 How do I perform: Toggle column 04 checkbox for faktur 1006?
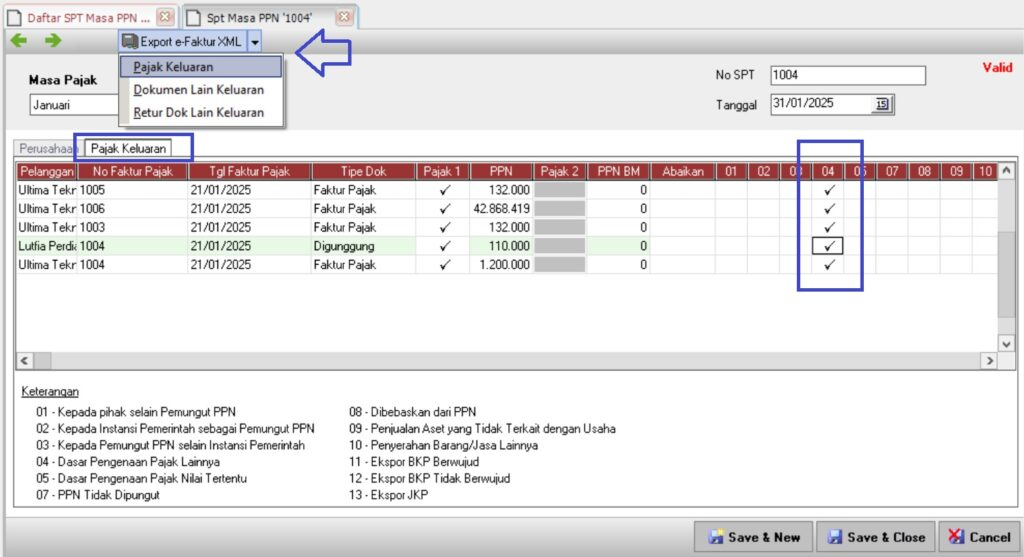click(828, 208)
